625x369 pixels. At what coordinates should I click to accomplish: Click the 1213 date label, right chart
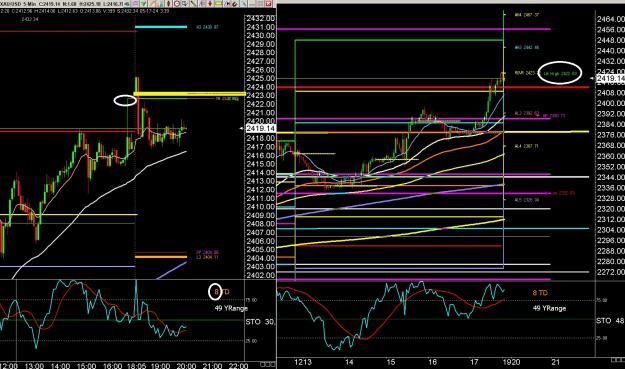tap(303, 362)
